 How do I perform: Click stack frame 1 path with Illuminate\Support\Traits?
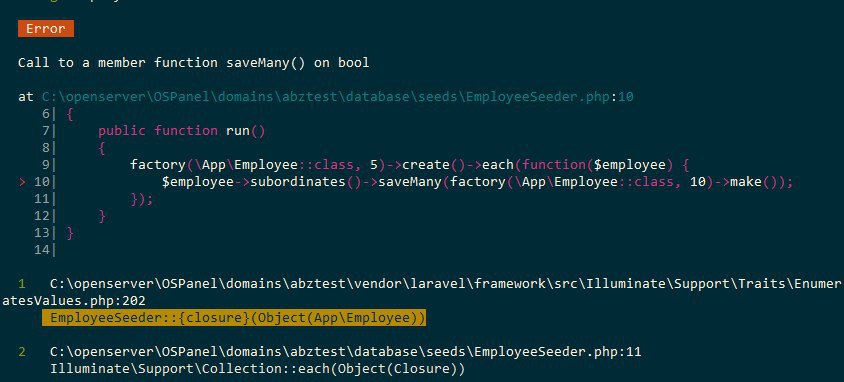445,284
